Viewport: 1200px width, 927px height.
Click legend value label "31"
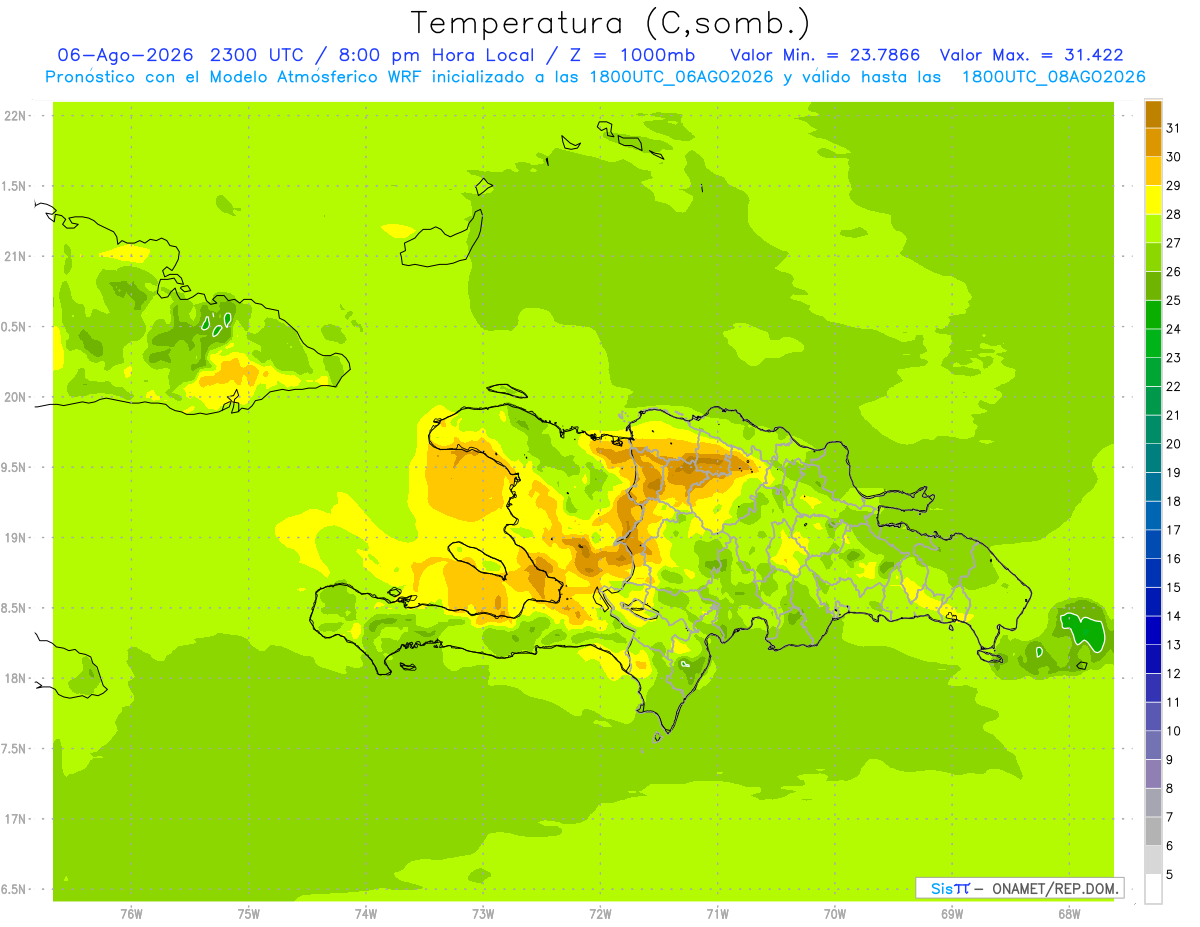(1174, 128)
